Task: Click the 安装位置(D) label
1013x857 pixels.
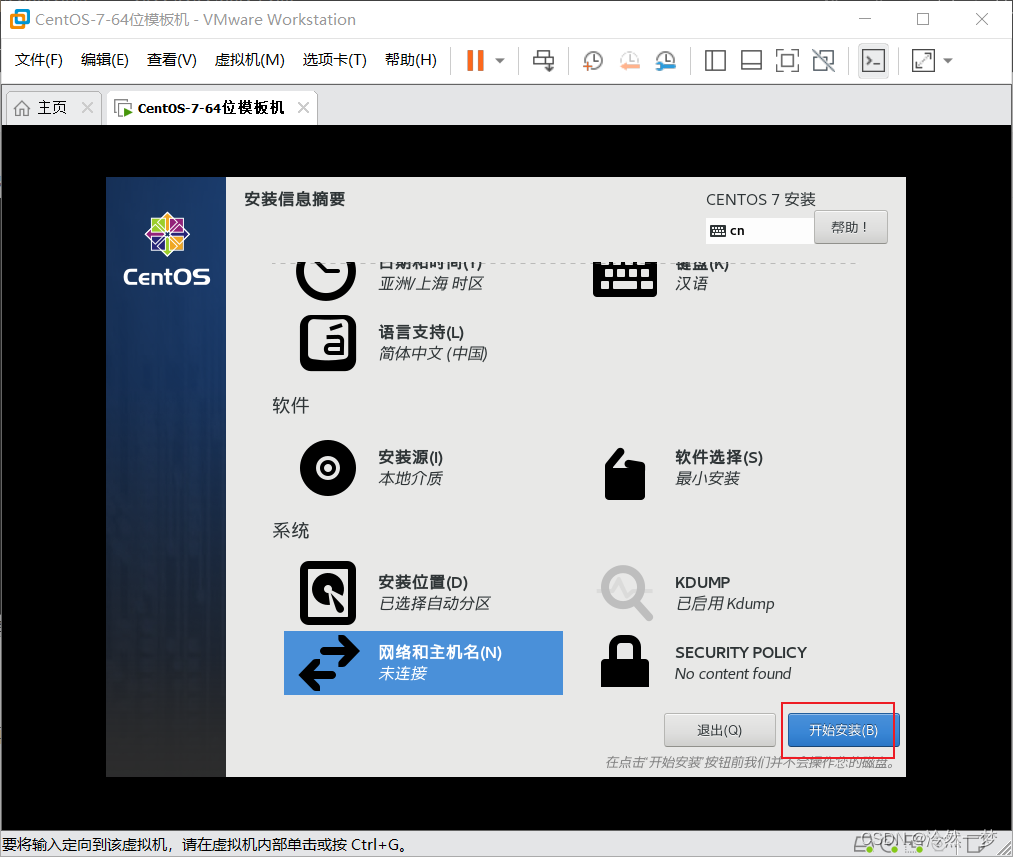Action: (423, 582)
